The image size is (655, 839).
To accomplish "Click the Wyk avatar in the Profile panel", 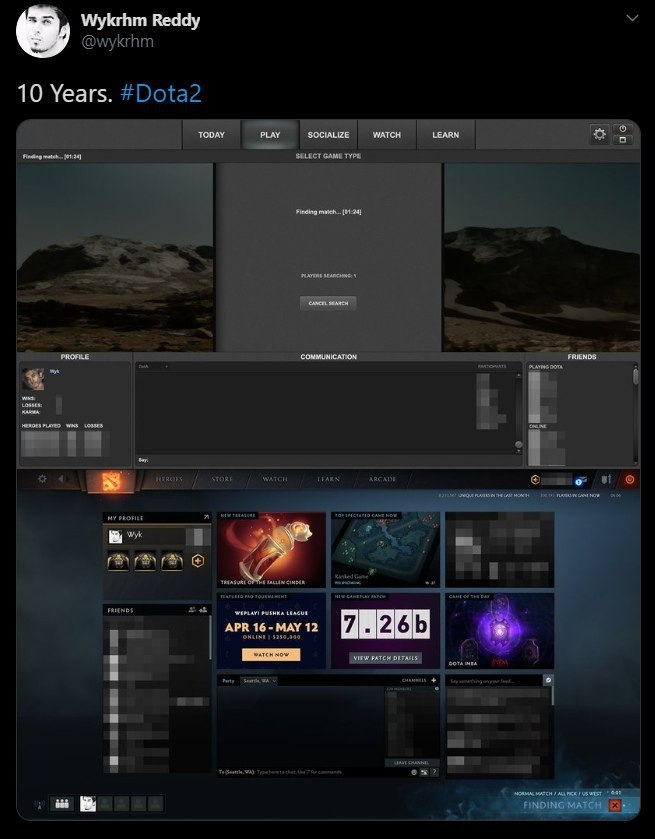I will coord(33,378).
